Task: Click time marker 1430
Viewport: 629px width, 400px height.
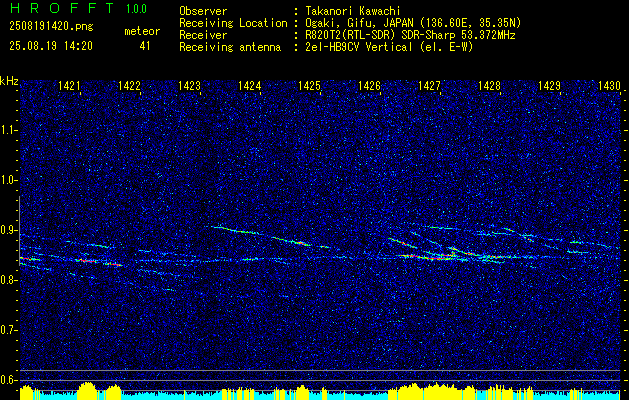Action: (x=609, y=85)
